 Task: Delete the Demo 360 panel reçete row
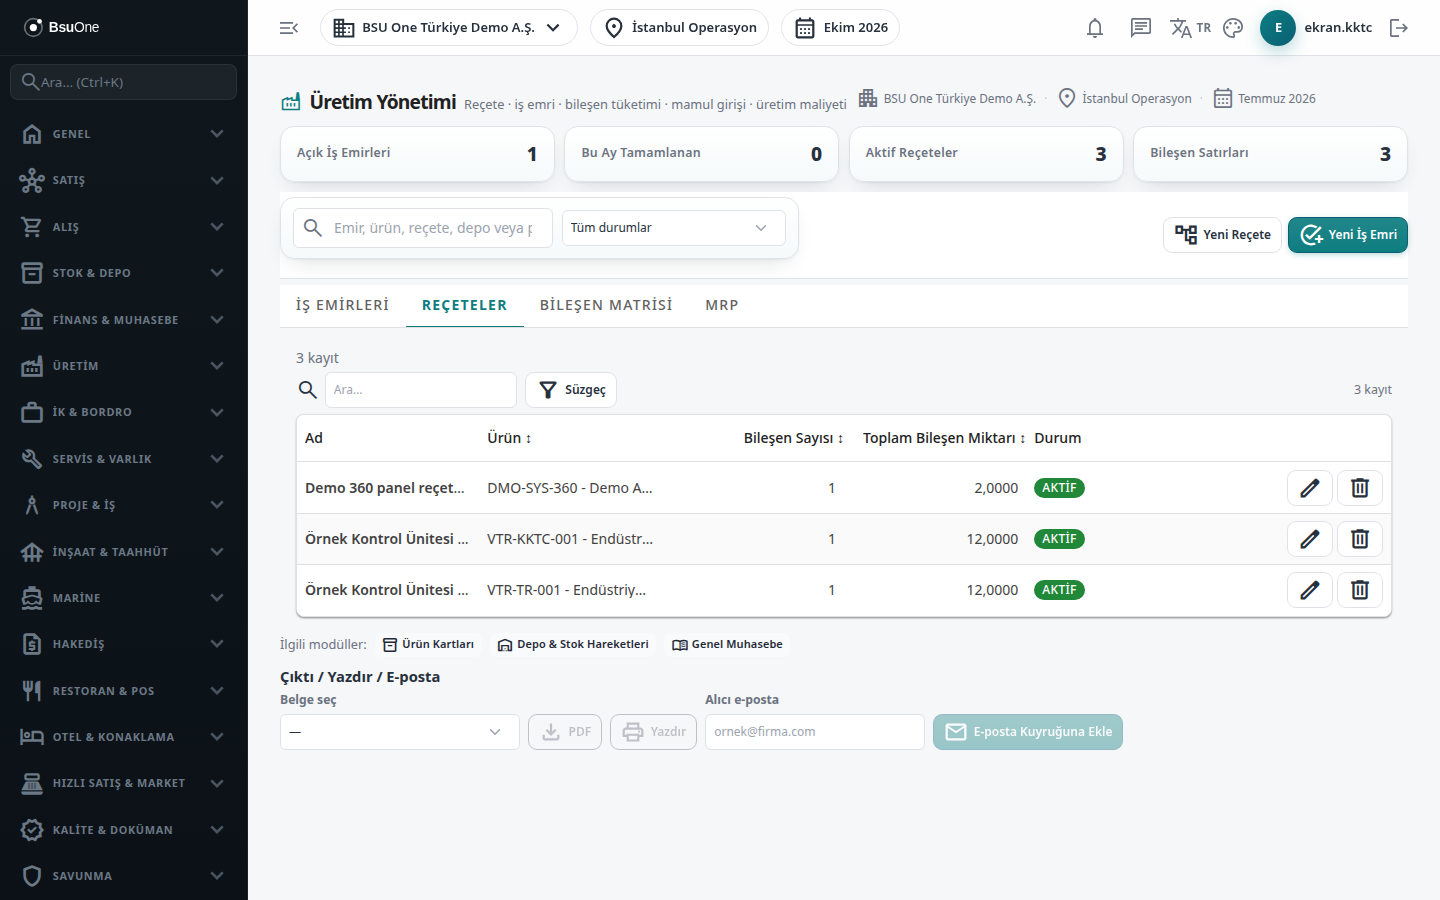pos(1360,488)
